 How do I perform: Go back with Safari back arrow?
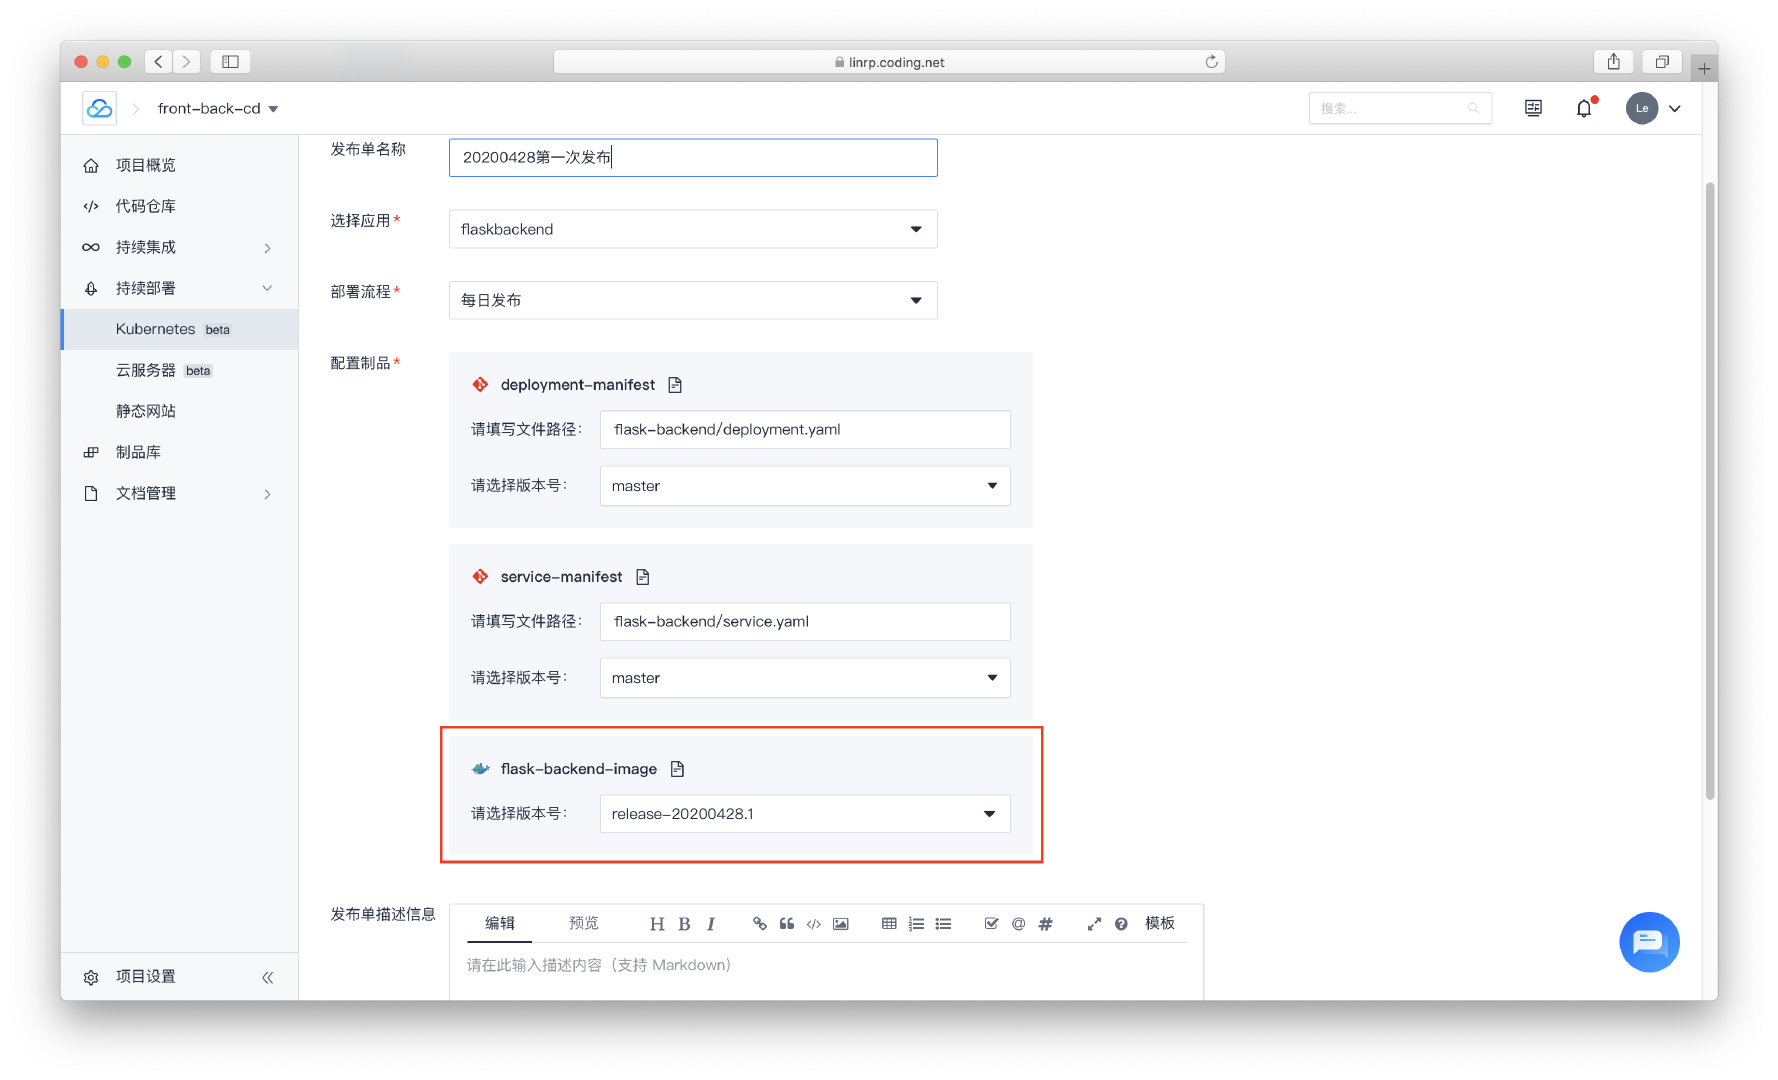point(158,62)
